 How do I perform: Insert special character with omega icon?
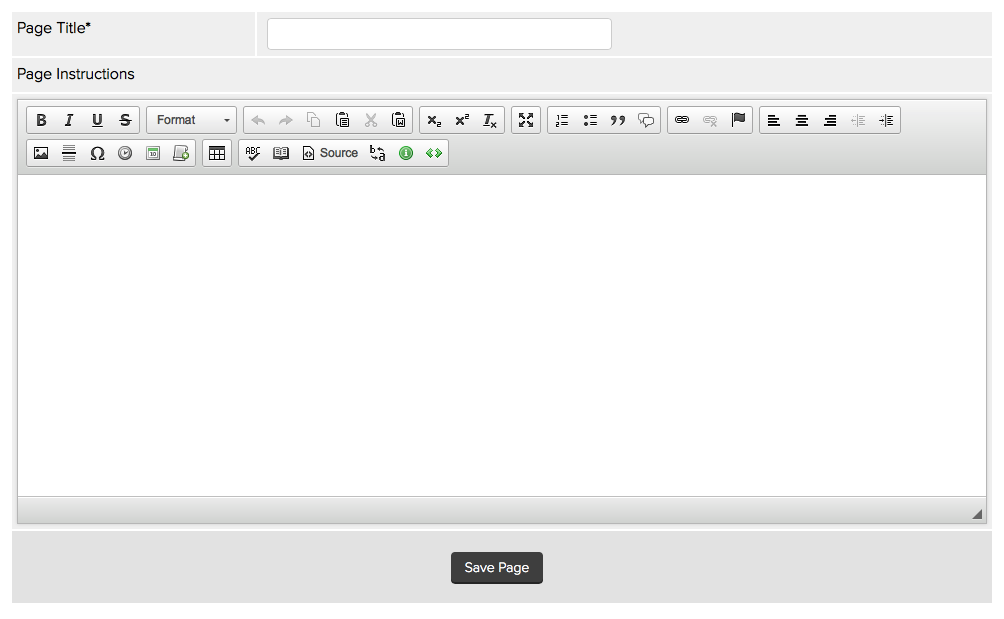[x=97, y=153]
